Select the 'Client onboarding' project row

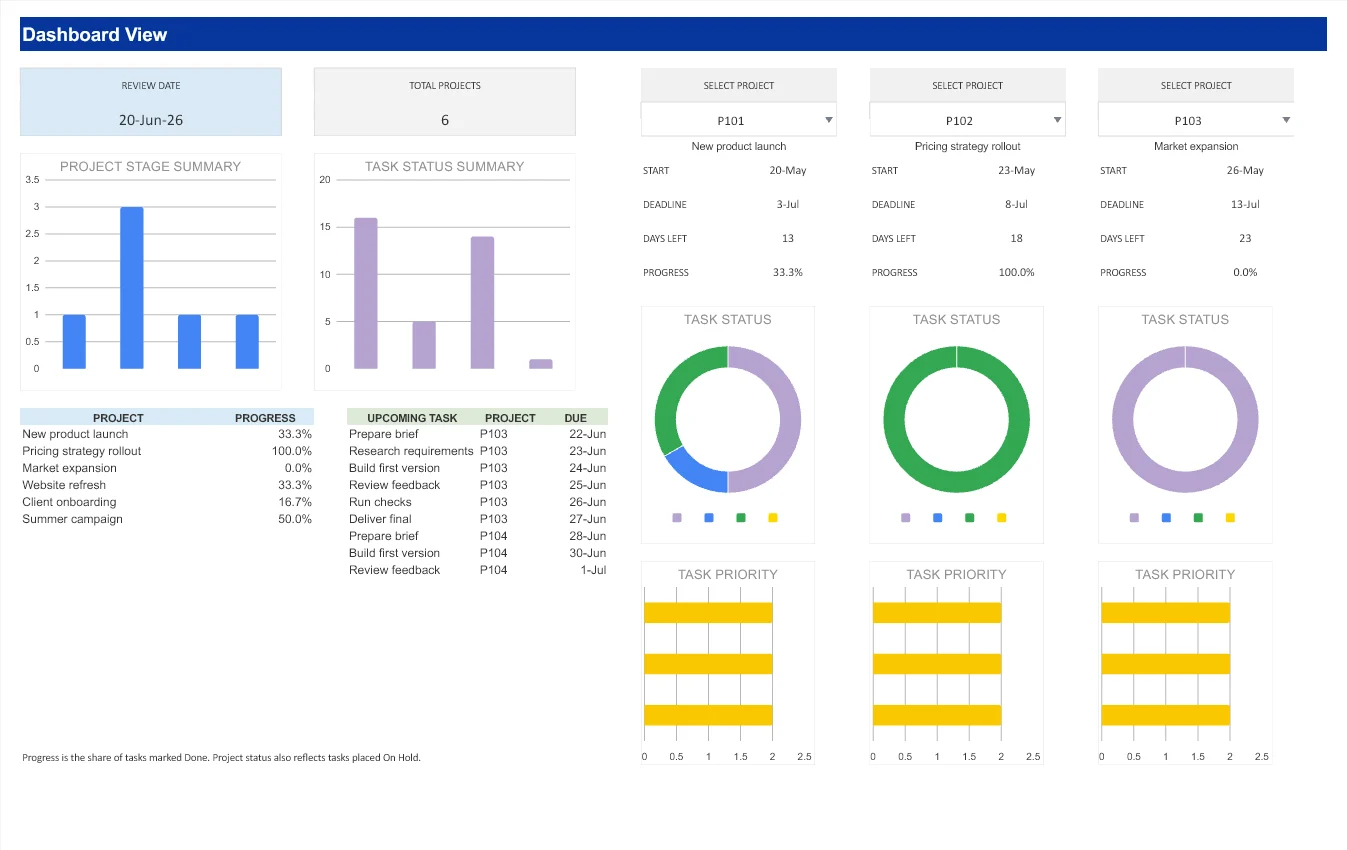(x=167, y=502)
